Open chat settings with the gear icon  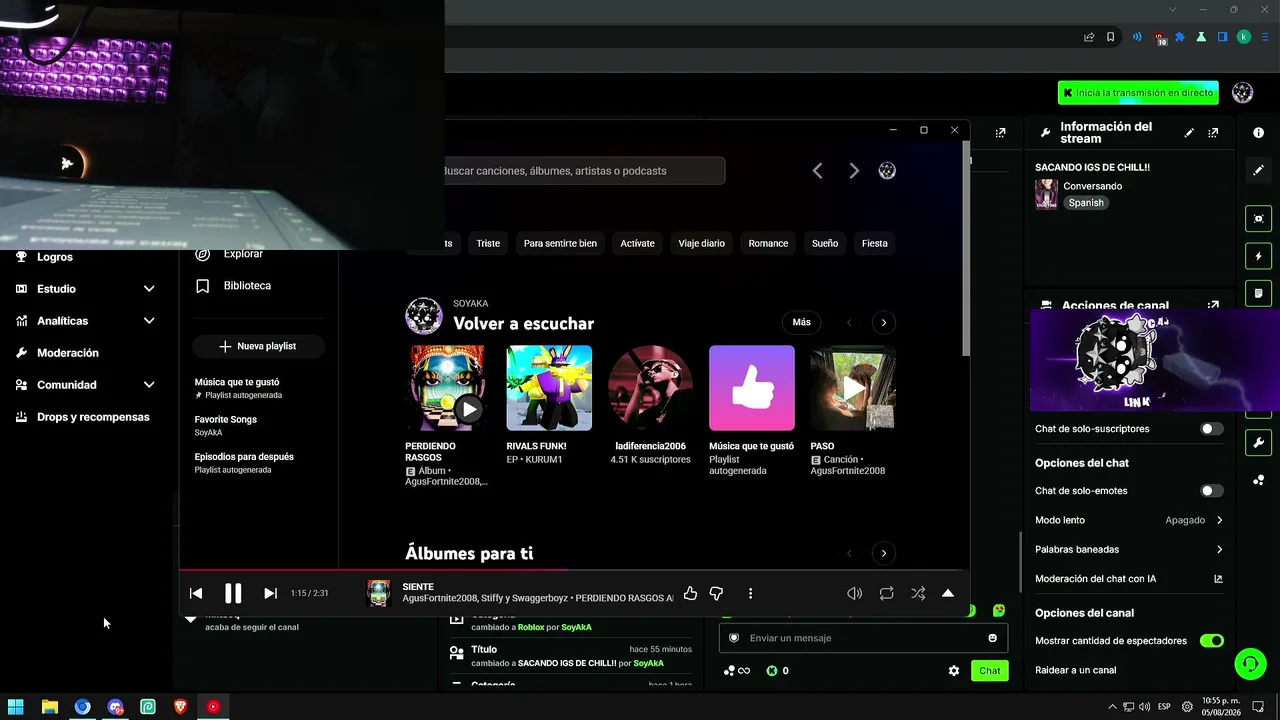click(x=954, y=671)
